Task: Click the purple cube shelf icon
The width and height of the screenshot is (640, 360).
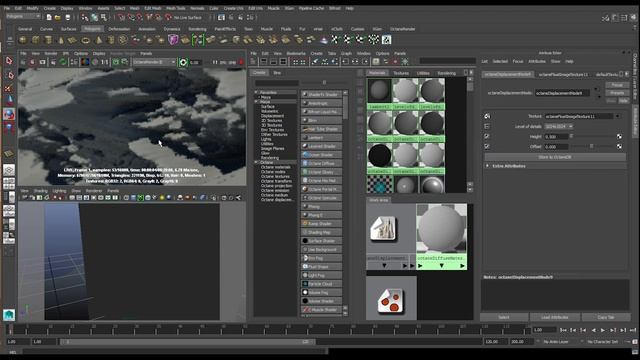Action: (x=173, y=40)
